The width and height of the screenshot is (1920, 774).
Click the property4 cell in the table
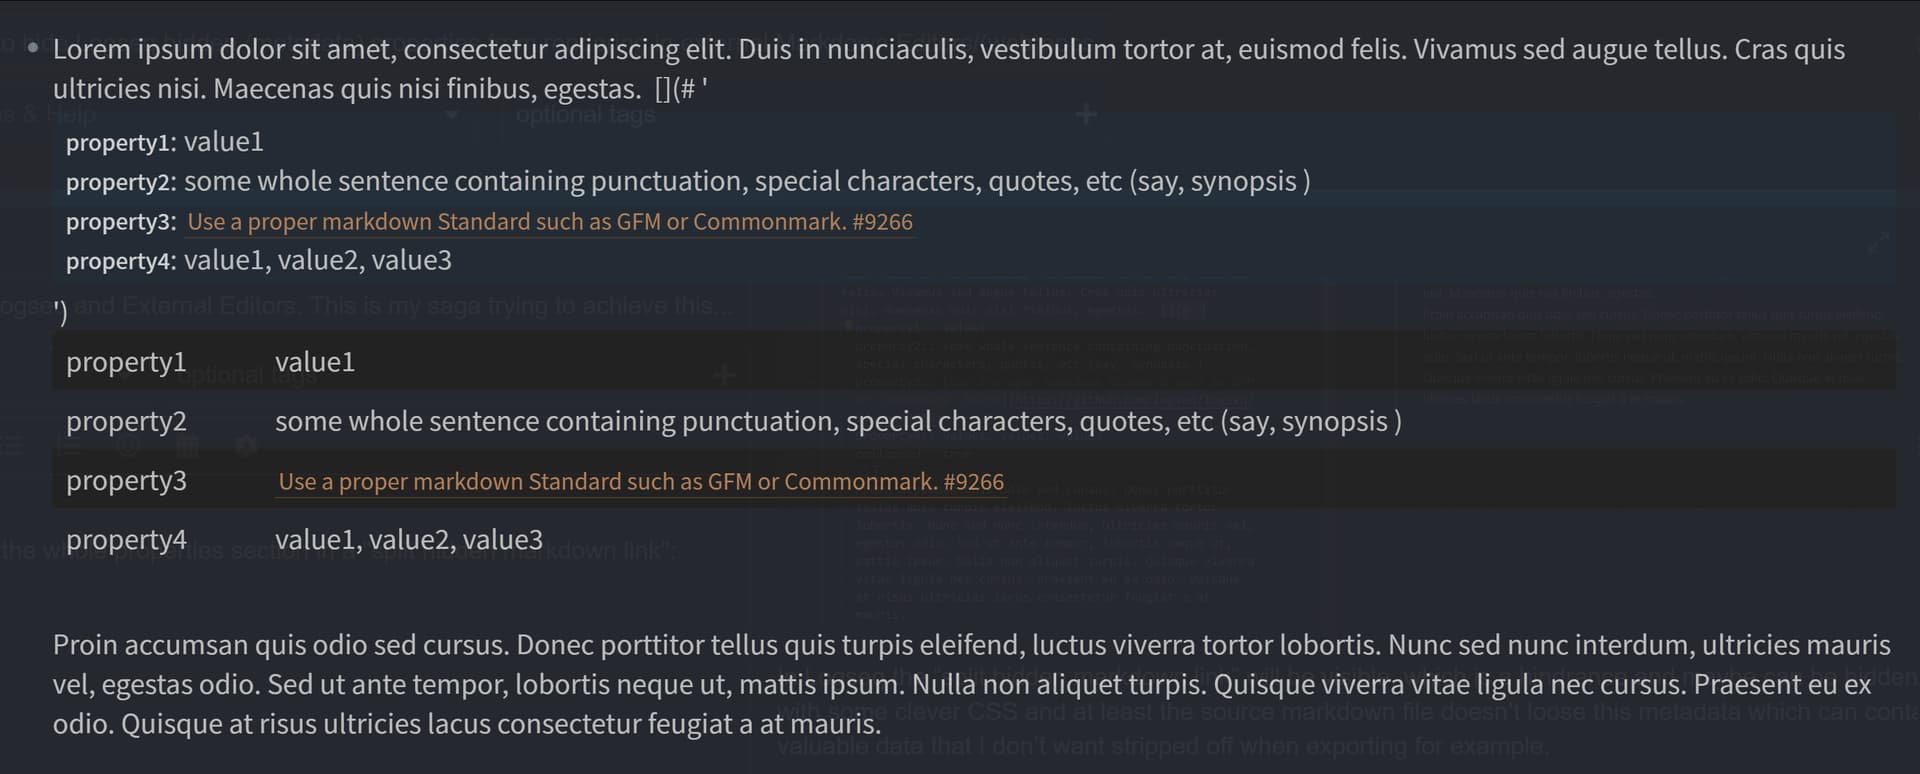pos(126,540)
